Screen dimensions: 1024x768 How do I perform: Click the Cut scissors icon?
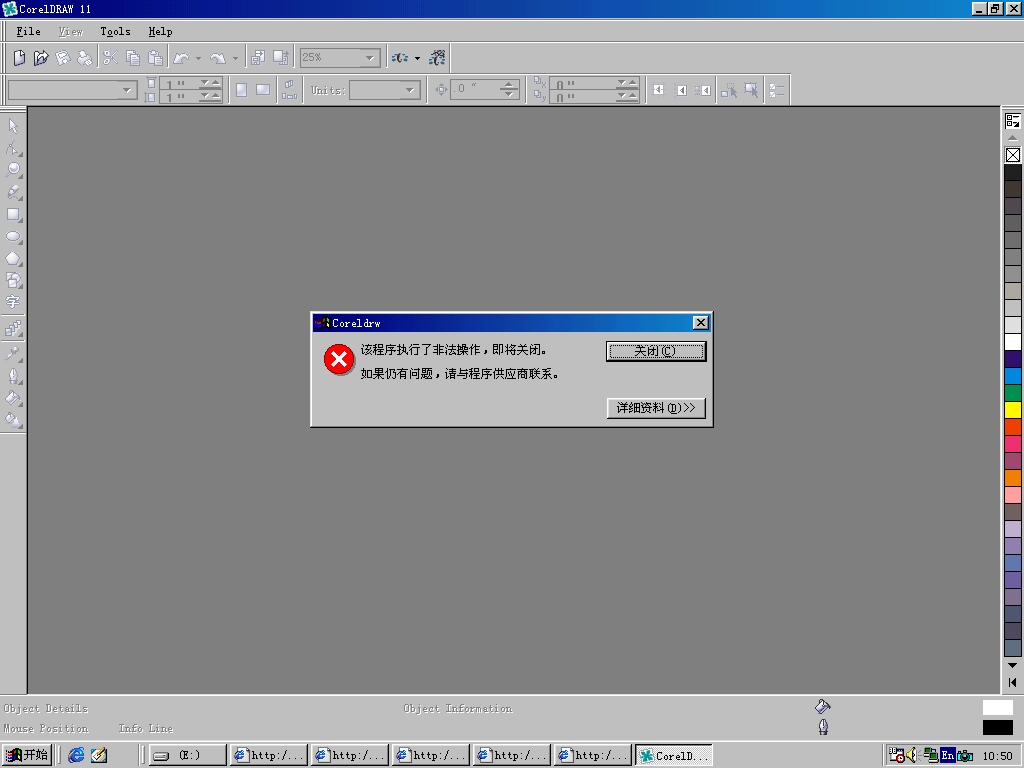click(110, 58)
